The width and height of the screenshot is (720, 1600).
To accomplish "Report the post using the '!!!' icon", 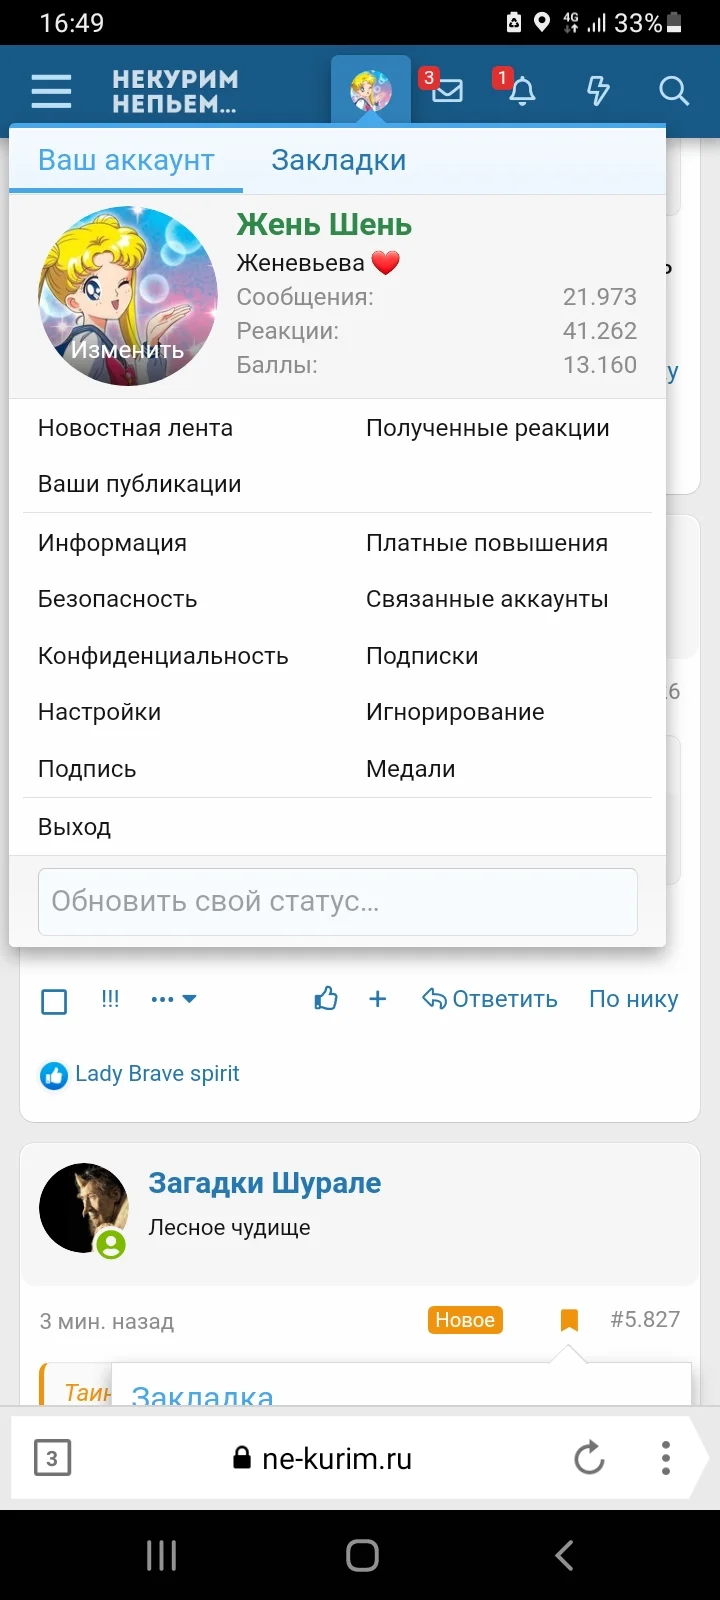I will (x=110, y=998).
